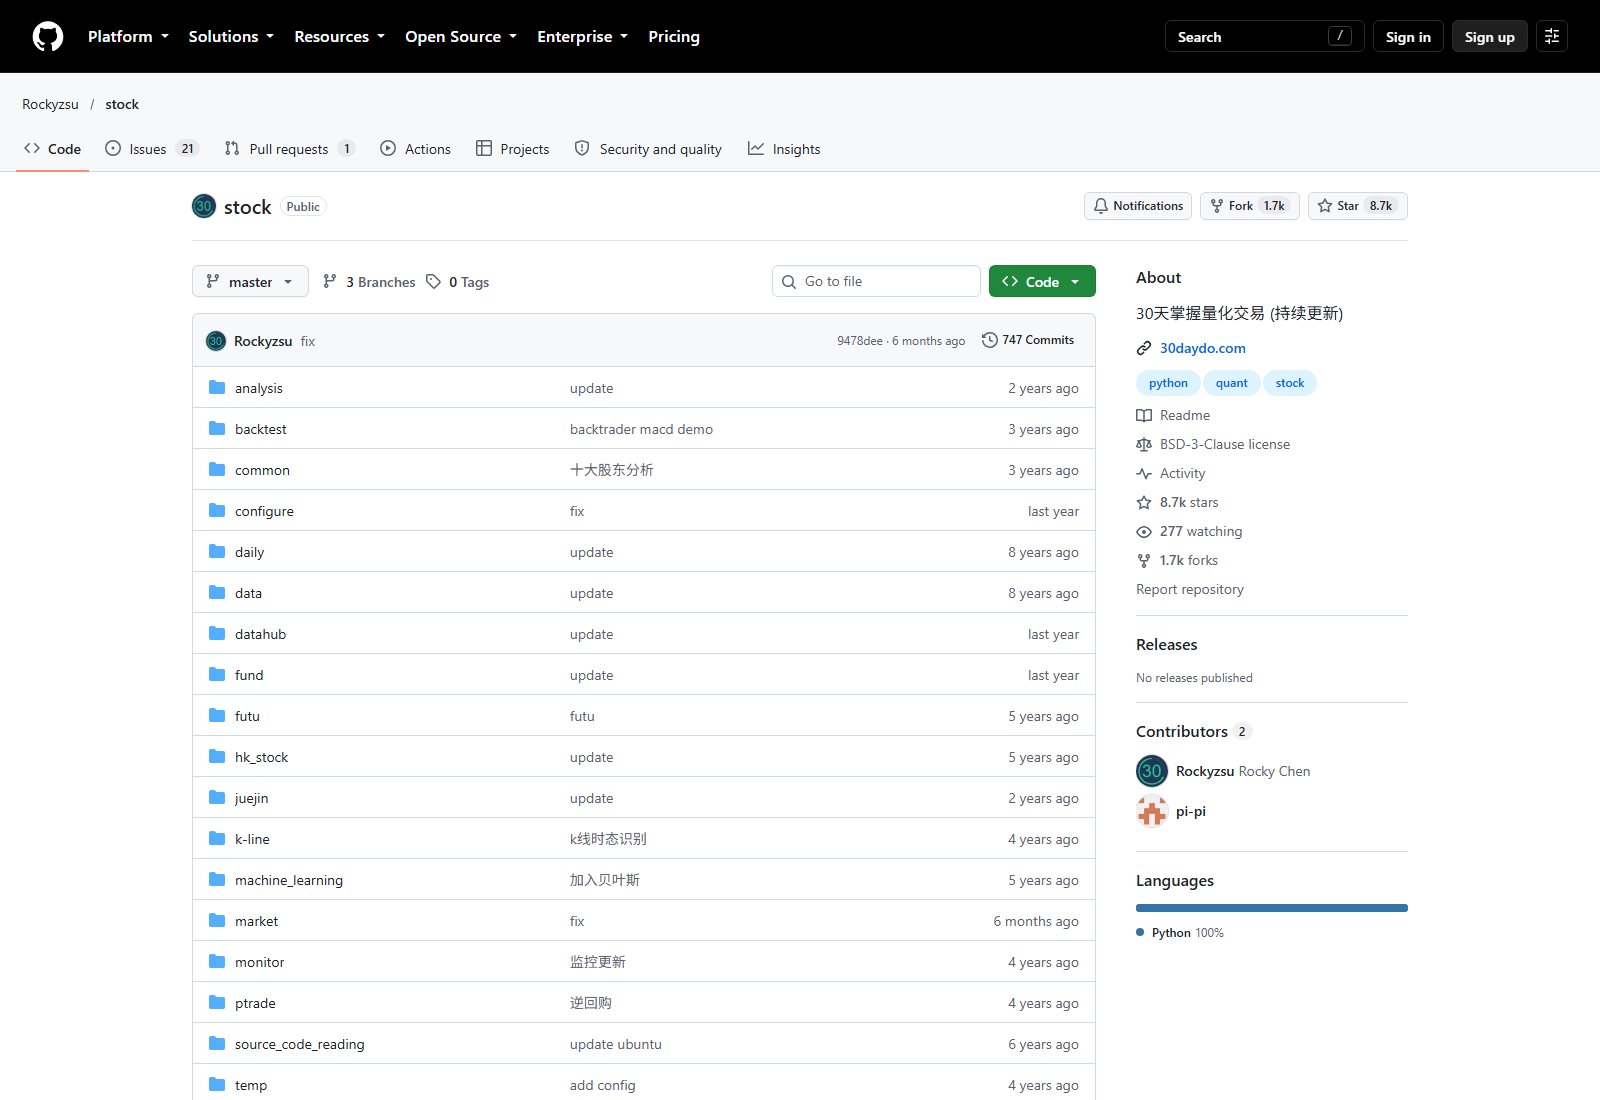Select the quant topic tag

click(1232, 383)
